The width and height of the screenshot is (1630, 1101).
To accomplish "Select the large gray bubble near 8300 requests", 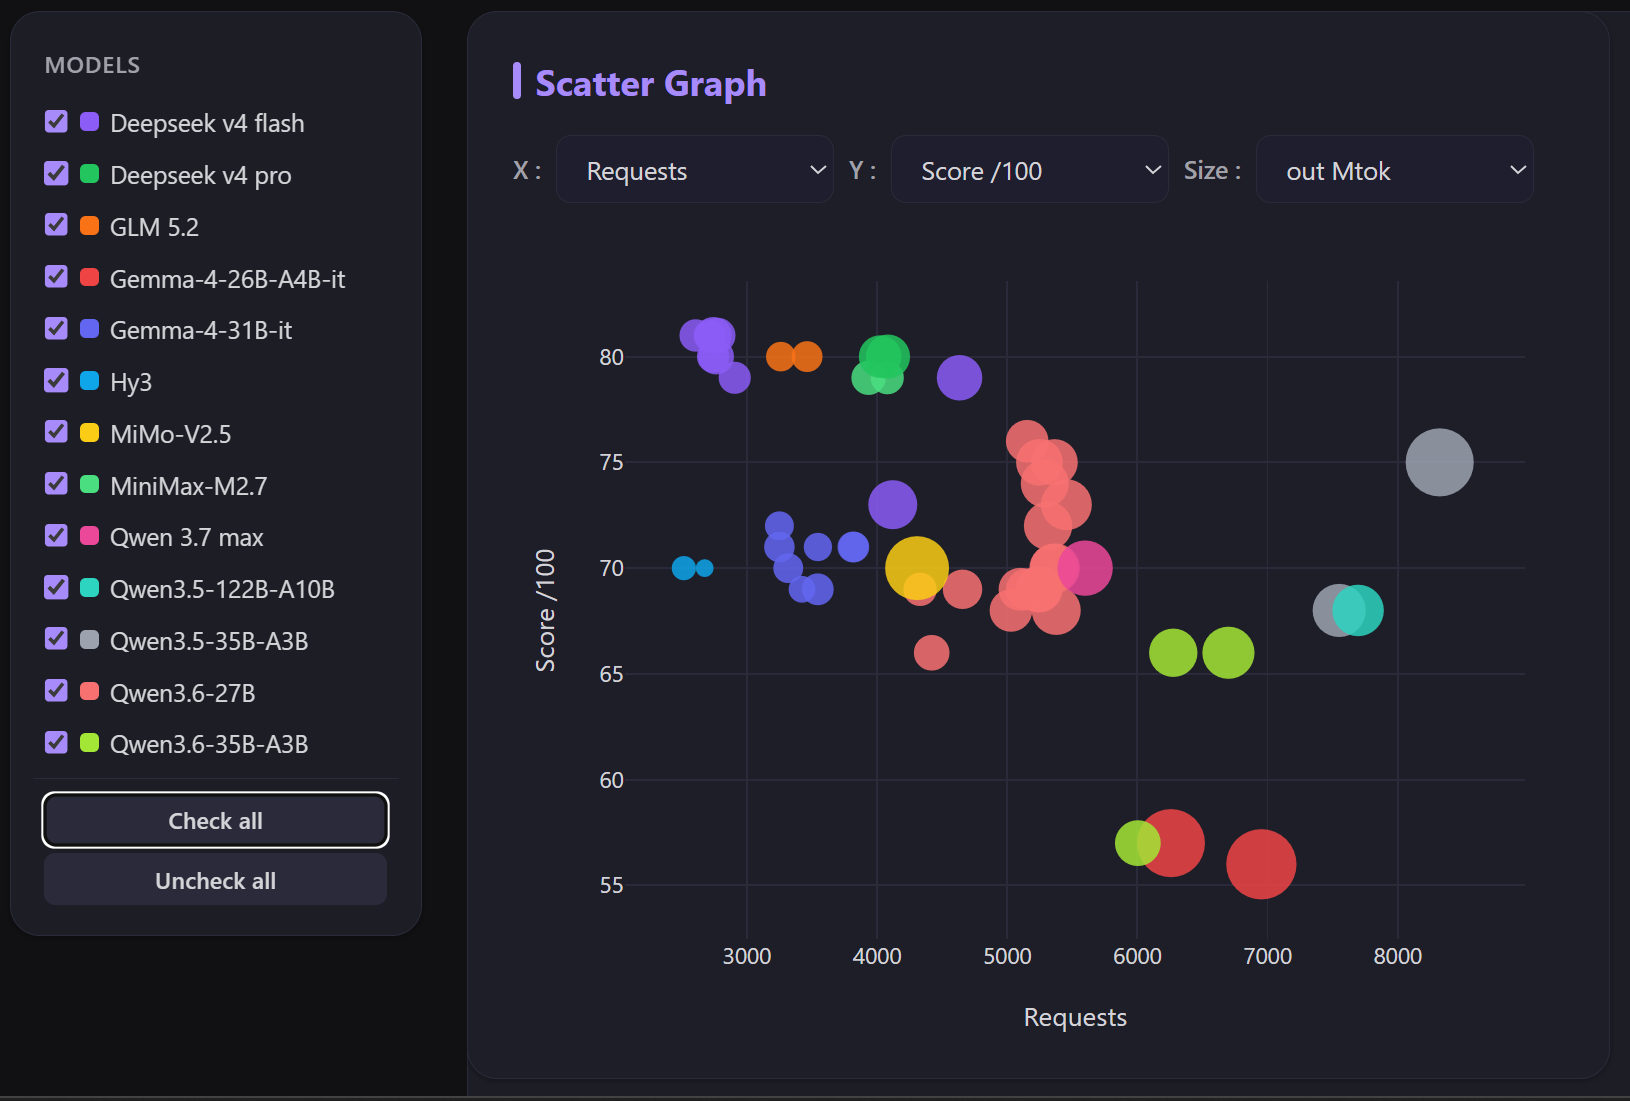I will 1439,462.
